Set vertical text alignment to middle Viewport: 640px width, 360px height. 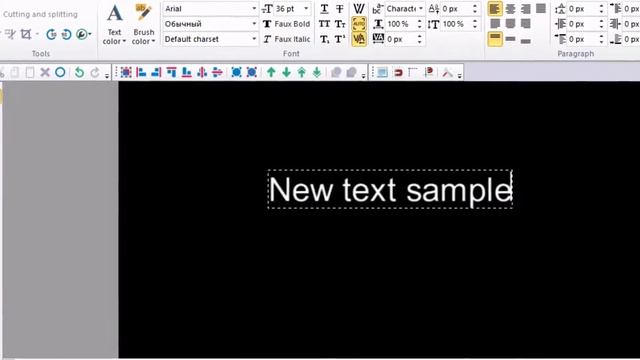510,39
